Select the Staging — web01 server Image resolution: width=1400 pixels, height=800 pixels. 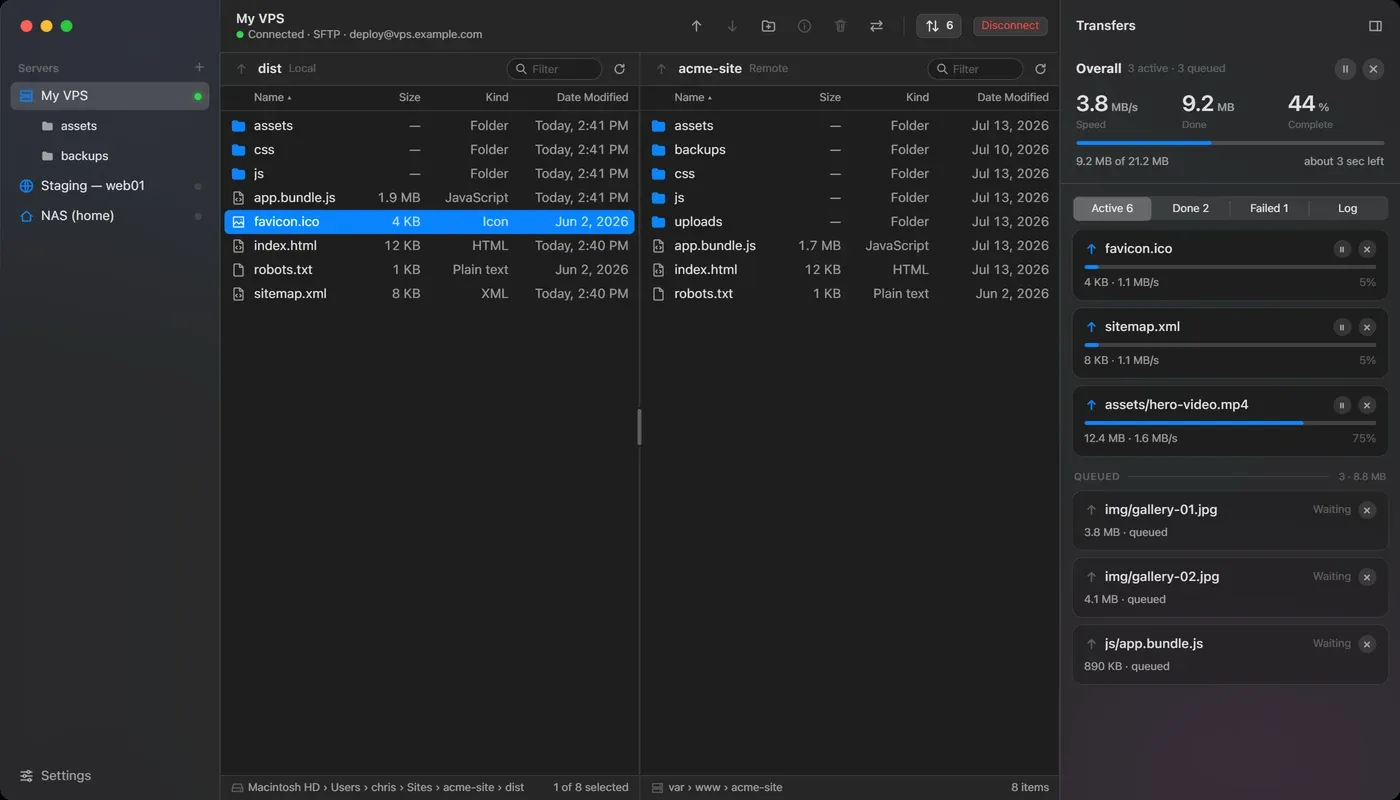pyautogui.click(x=110, y=186)
